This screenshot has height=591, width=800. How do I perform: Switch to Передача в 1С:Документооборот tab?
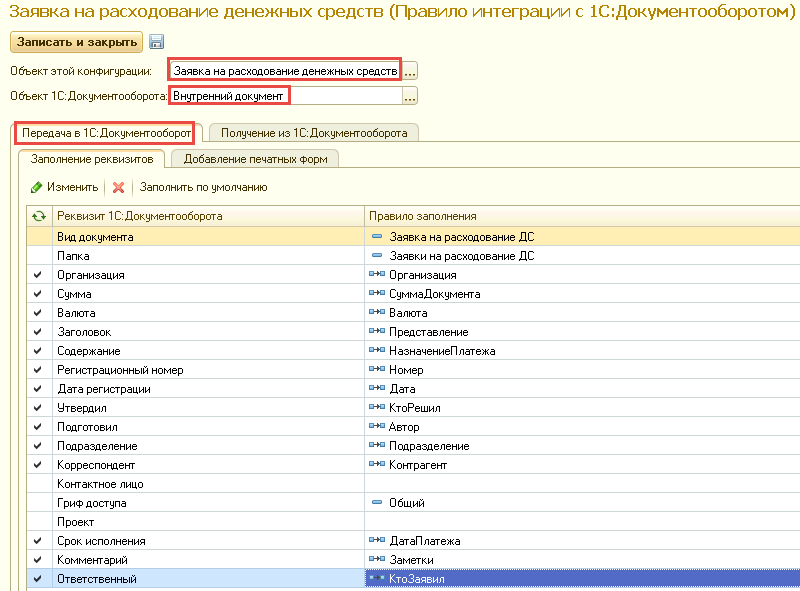pyautogui.click(x=106, y=133)
